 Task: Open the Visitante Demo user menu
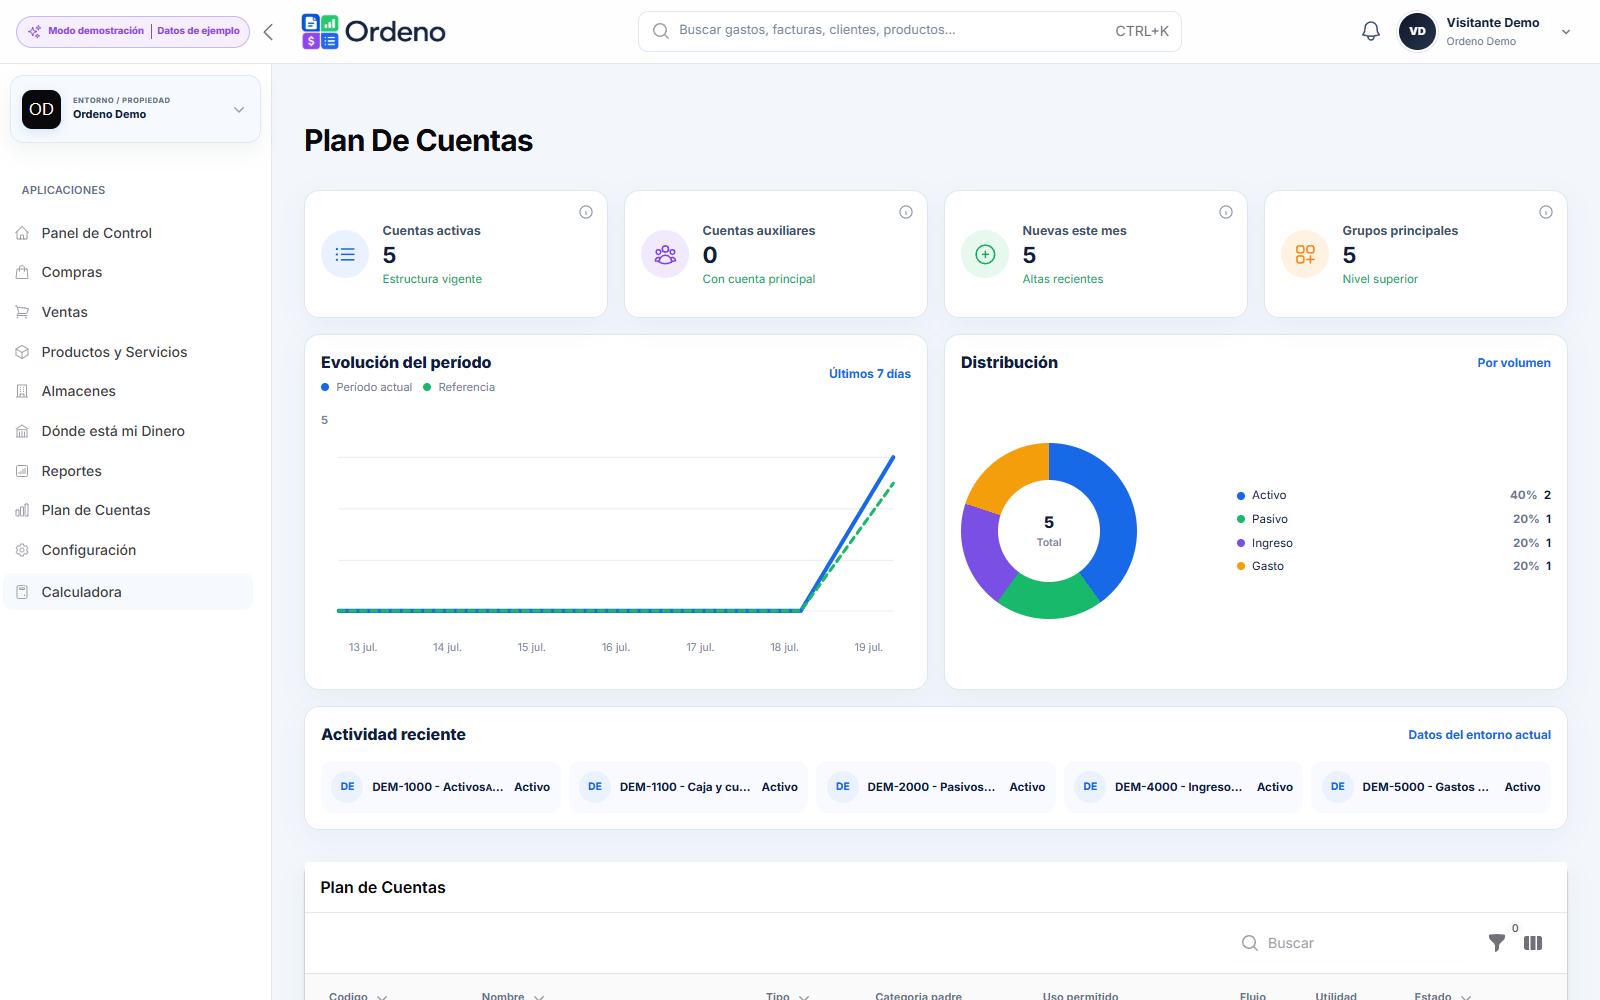(1485, 32)
